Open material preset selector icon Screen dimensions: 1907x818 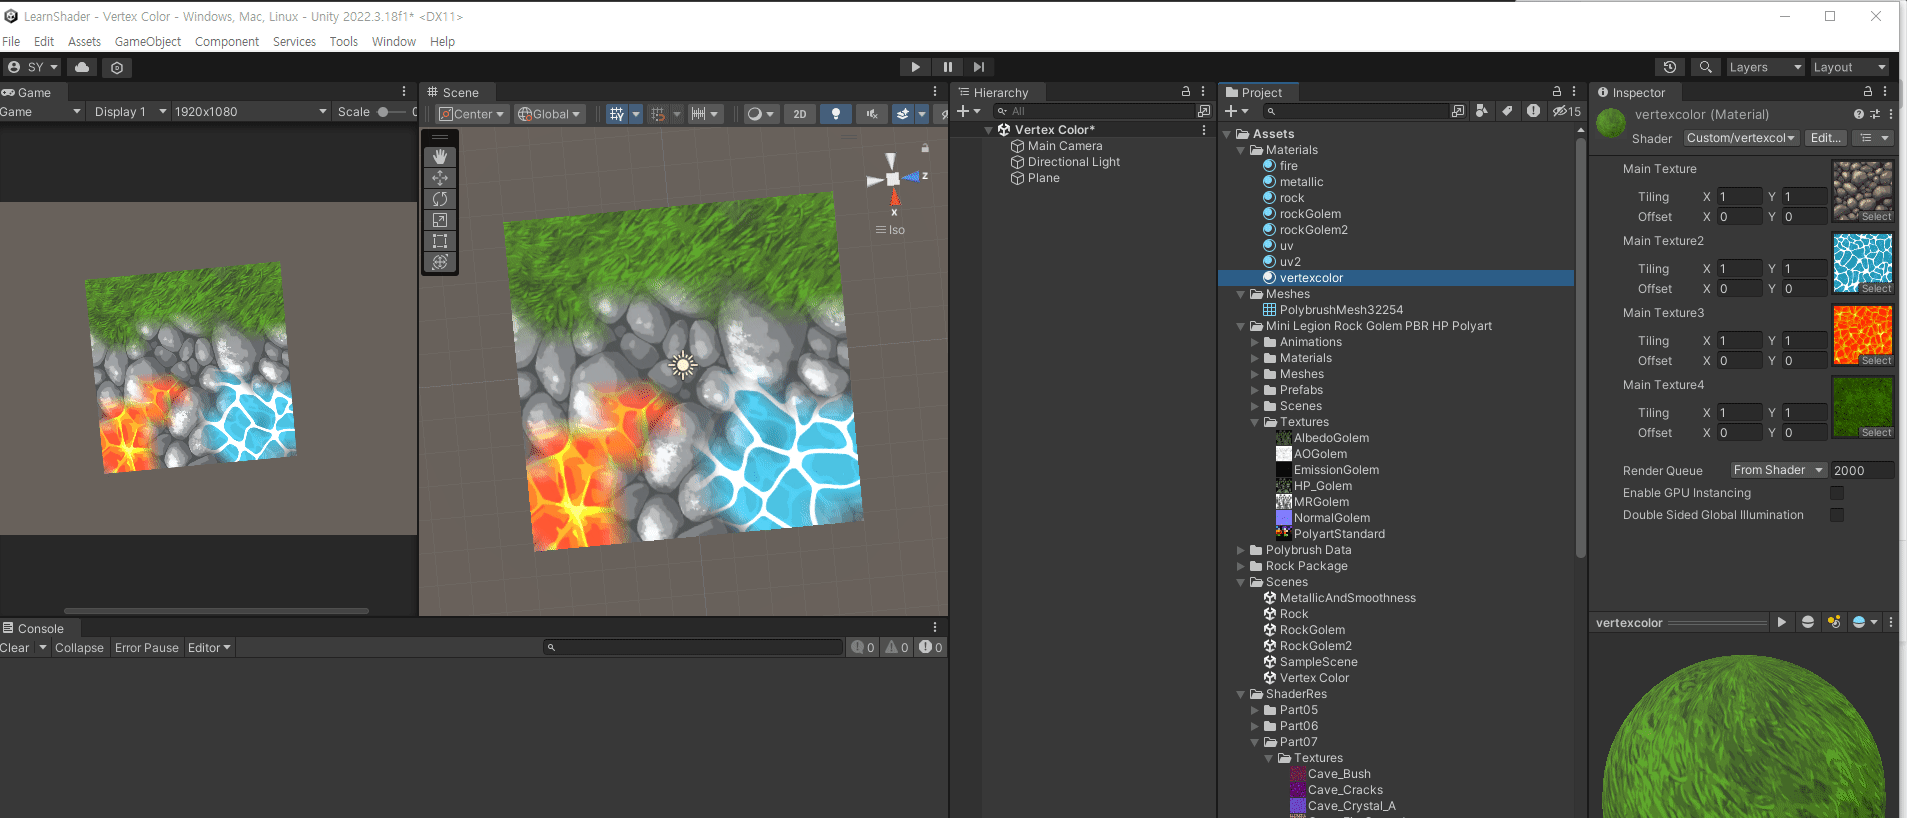click(x=1875, y=114)
